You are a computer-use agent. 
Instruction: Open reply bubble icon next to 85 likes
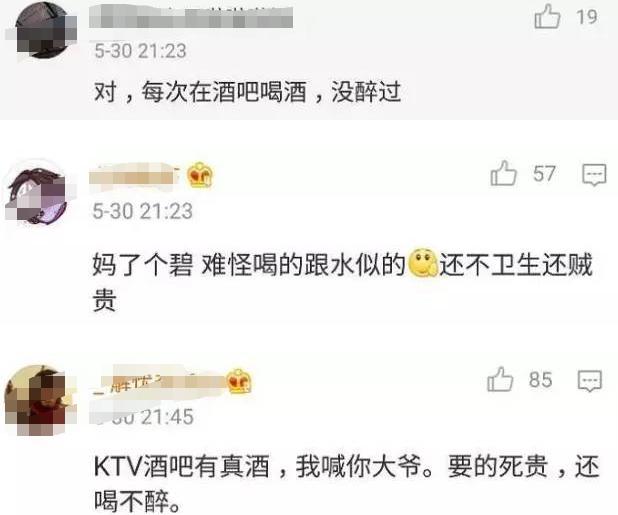pos(590,381)
